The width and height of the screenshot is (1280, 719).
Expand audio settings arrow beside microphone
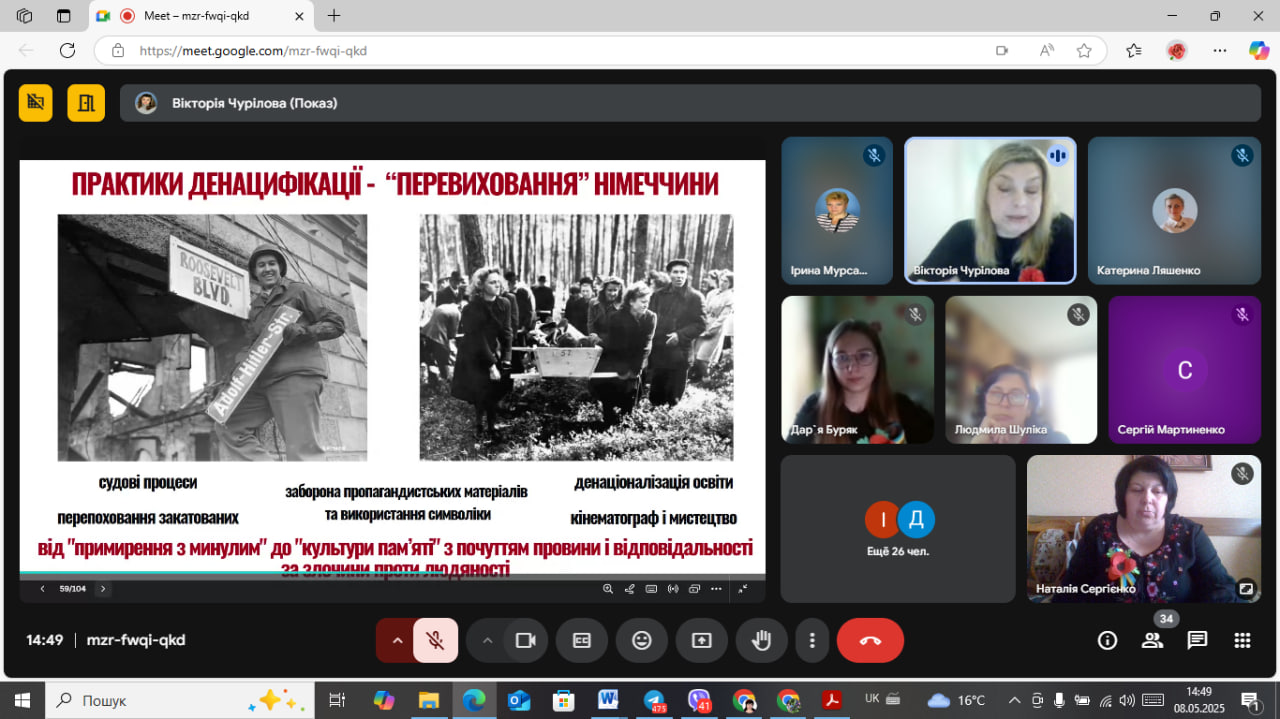[x=397, y=640]
